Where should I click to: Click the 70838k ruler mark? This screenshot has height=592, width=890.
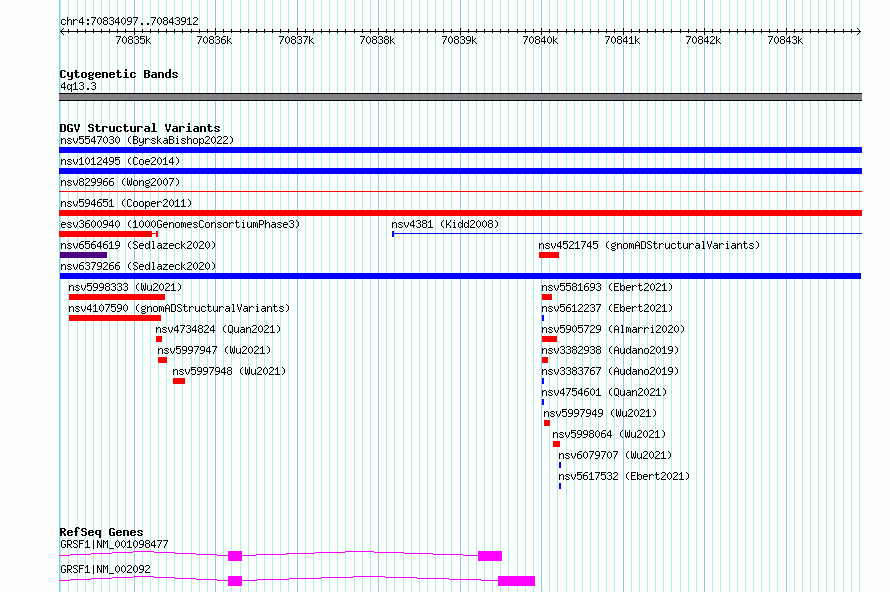pos(377,40)
